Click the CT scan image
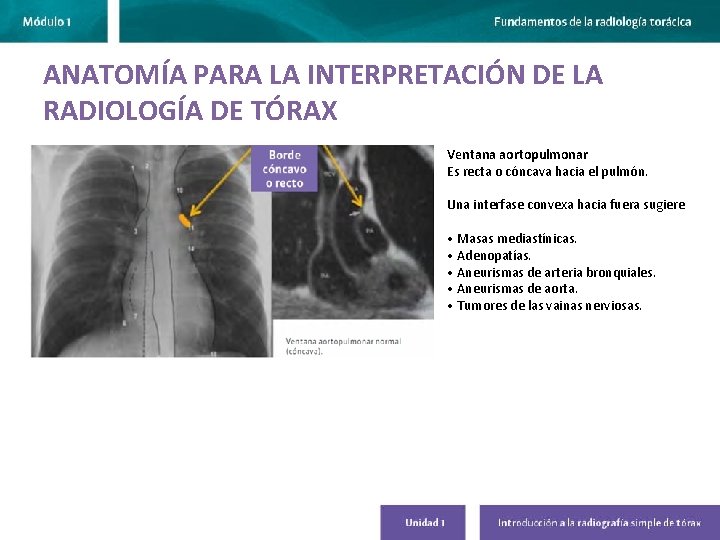Viewport: 720px width, 540px height. click(x=353, y=232)
